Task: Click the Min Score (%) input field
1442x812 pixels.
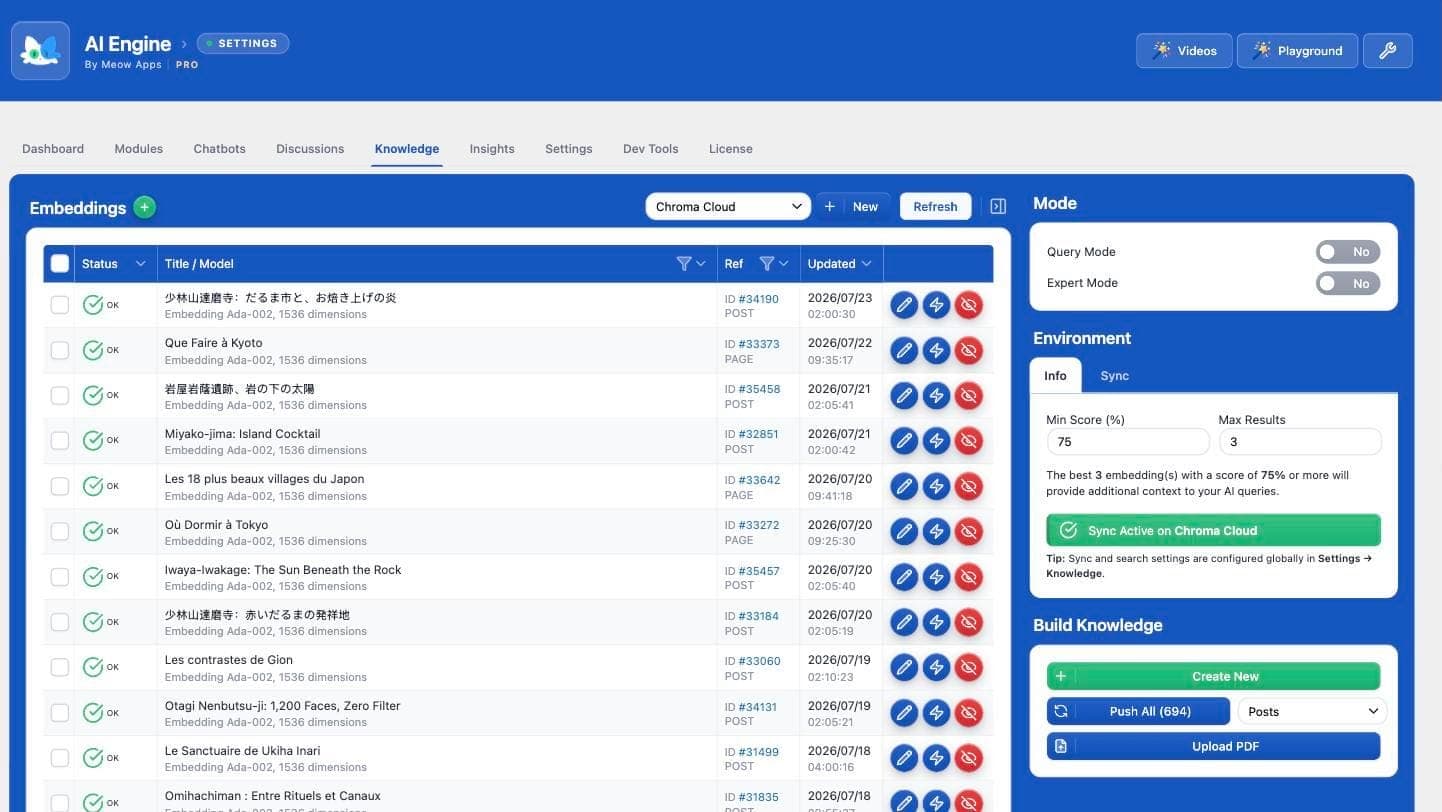Action: tap(1127, 441)
